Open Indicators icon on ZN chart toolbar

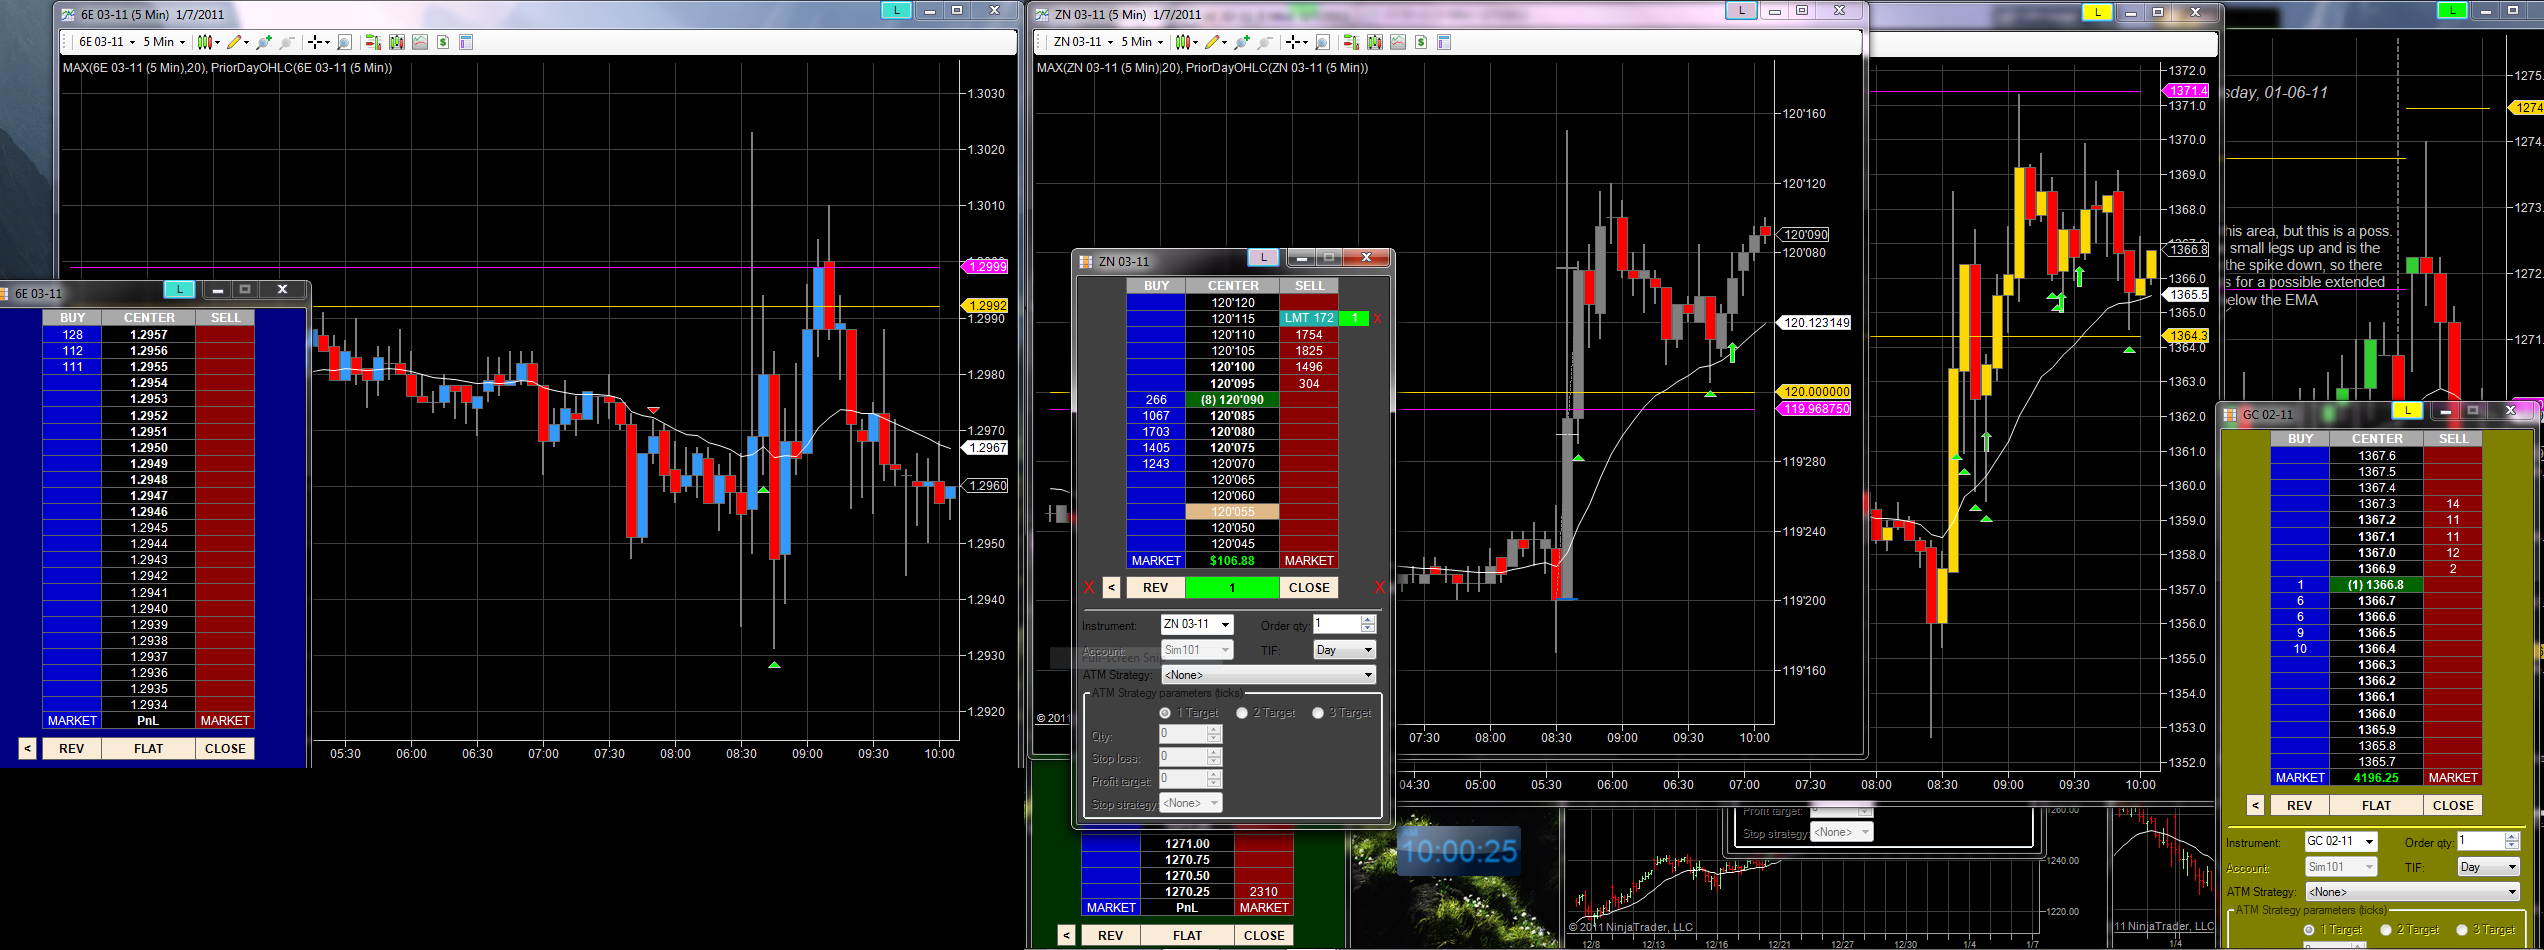(1397, 42)
